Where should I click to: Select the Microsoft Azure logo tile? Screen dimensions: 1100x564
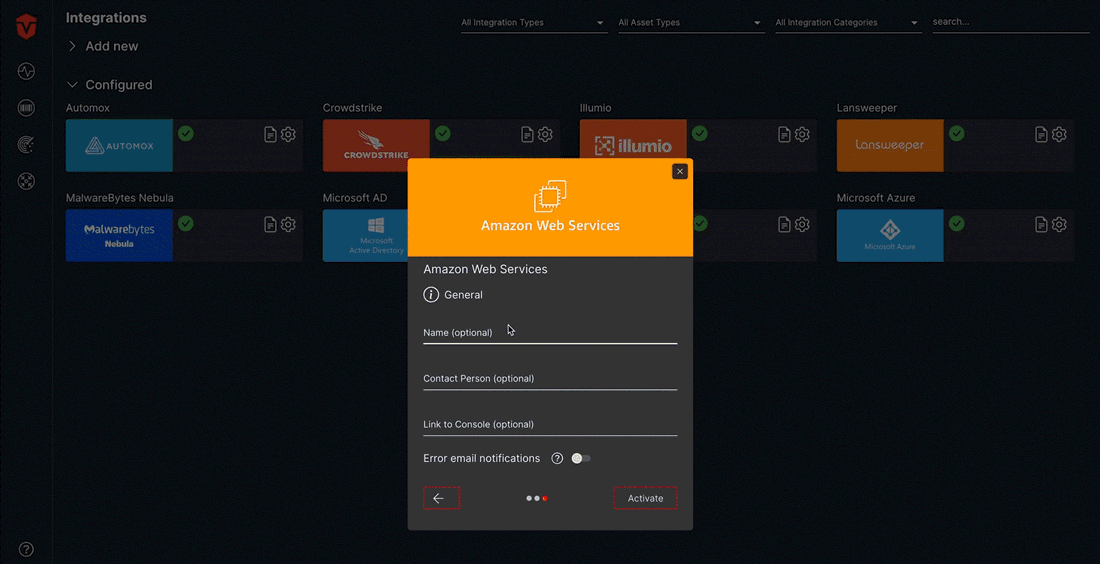coord(890,235)
